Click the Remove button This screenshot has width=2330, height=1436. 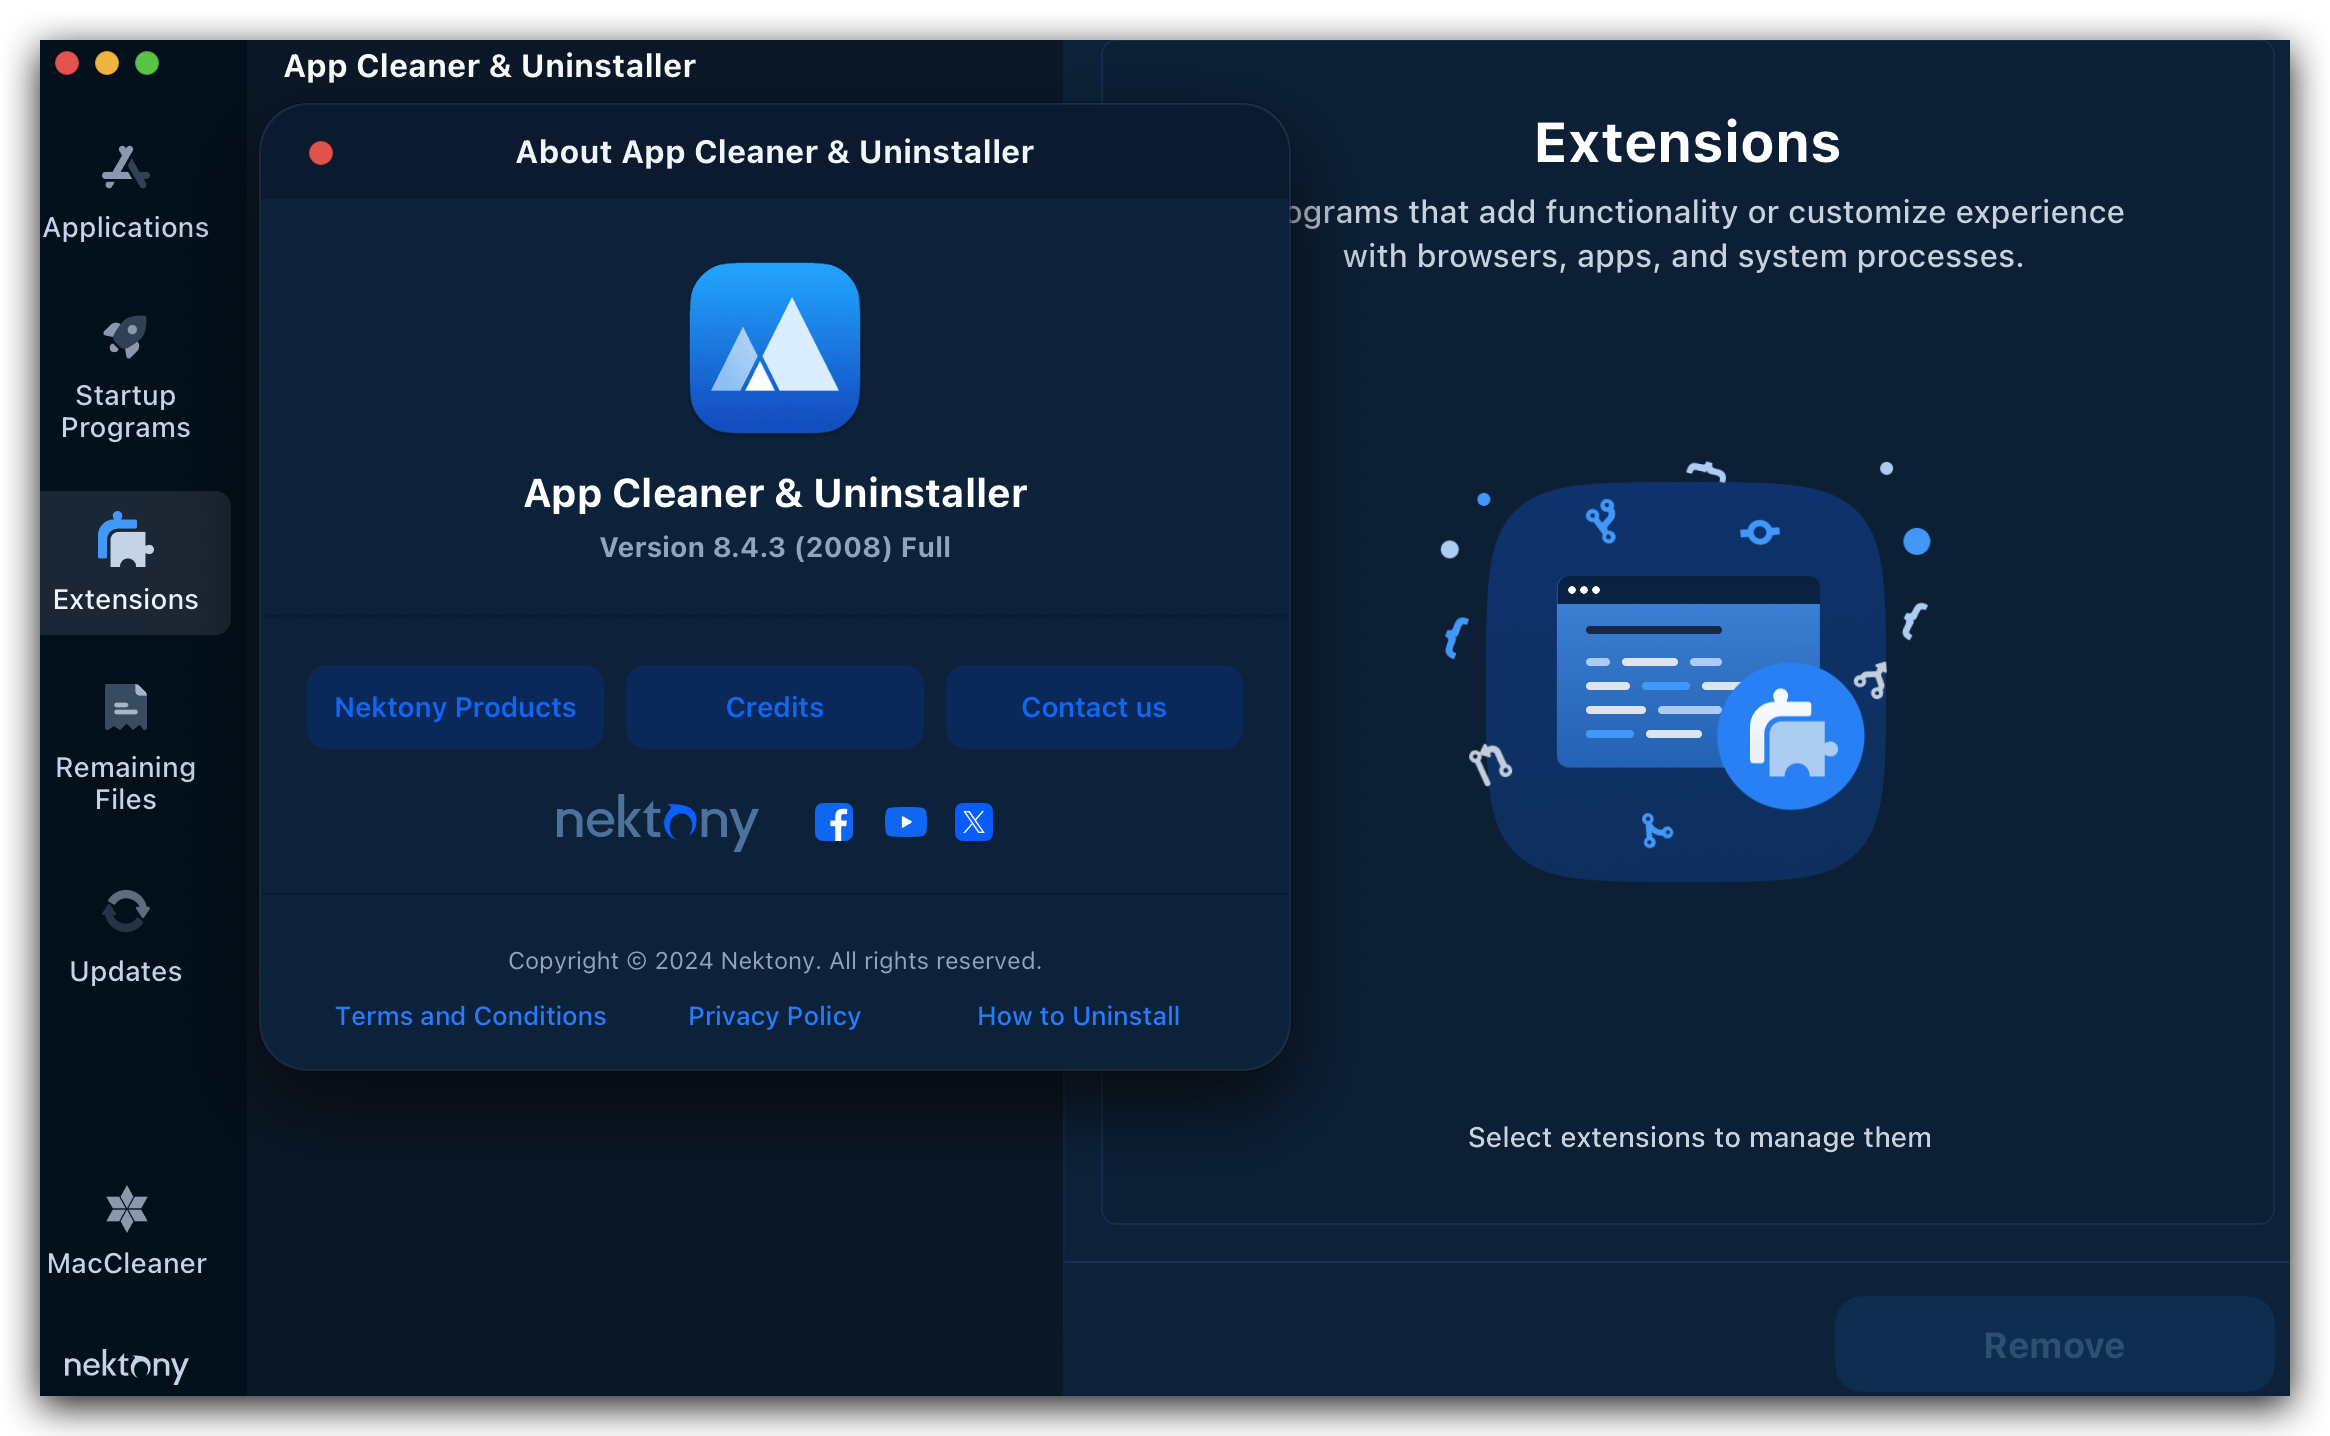point(2053,1345)
